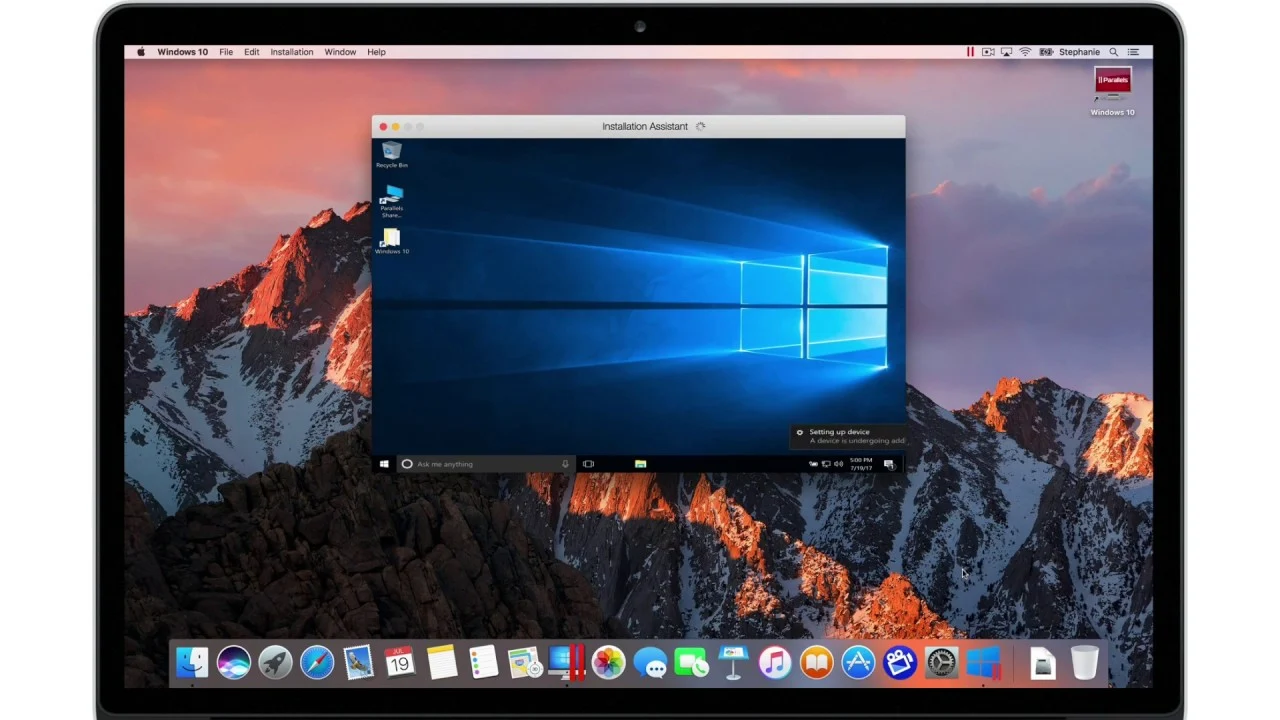Click the Windows taskbar clock
Viewport: 1280px width, 720px height.
click(861, 464)
